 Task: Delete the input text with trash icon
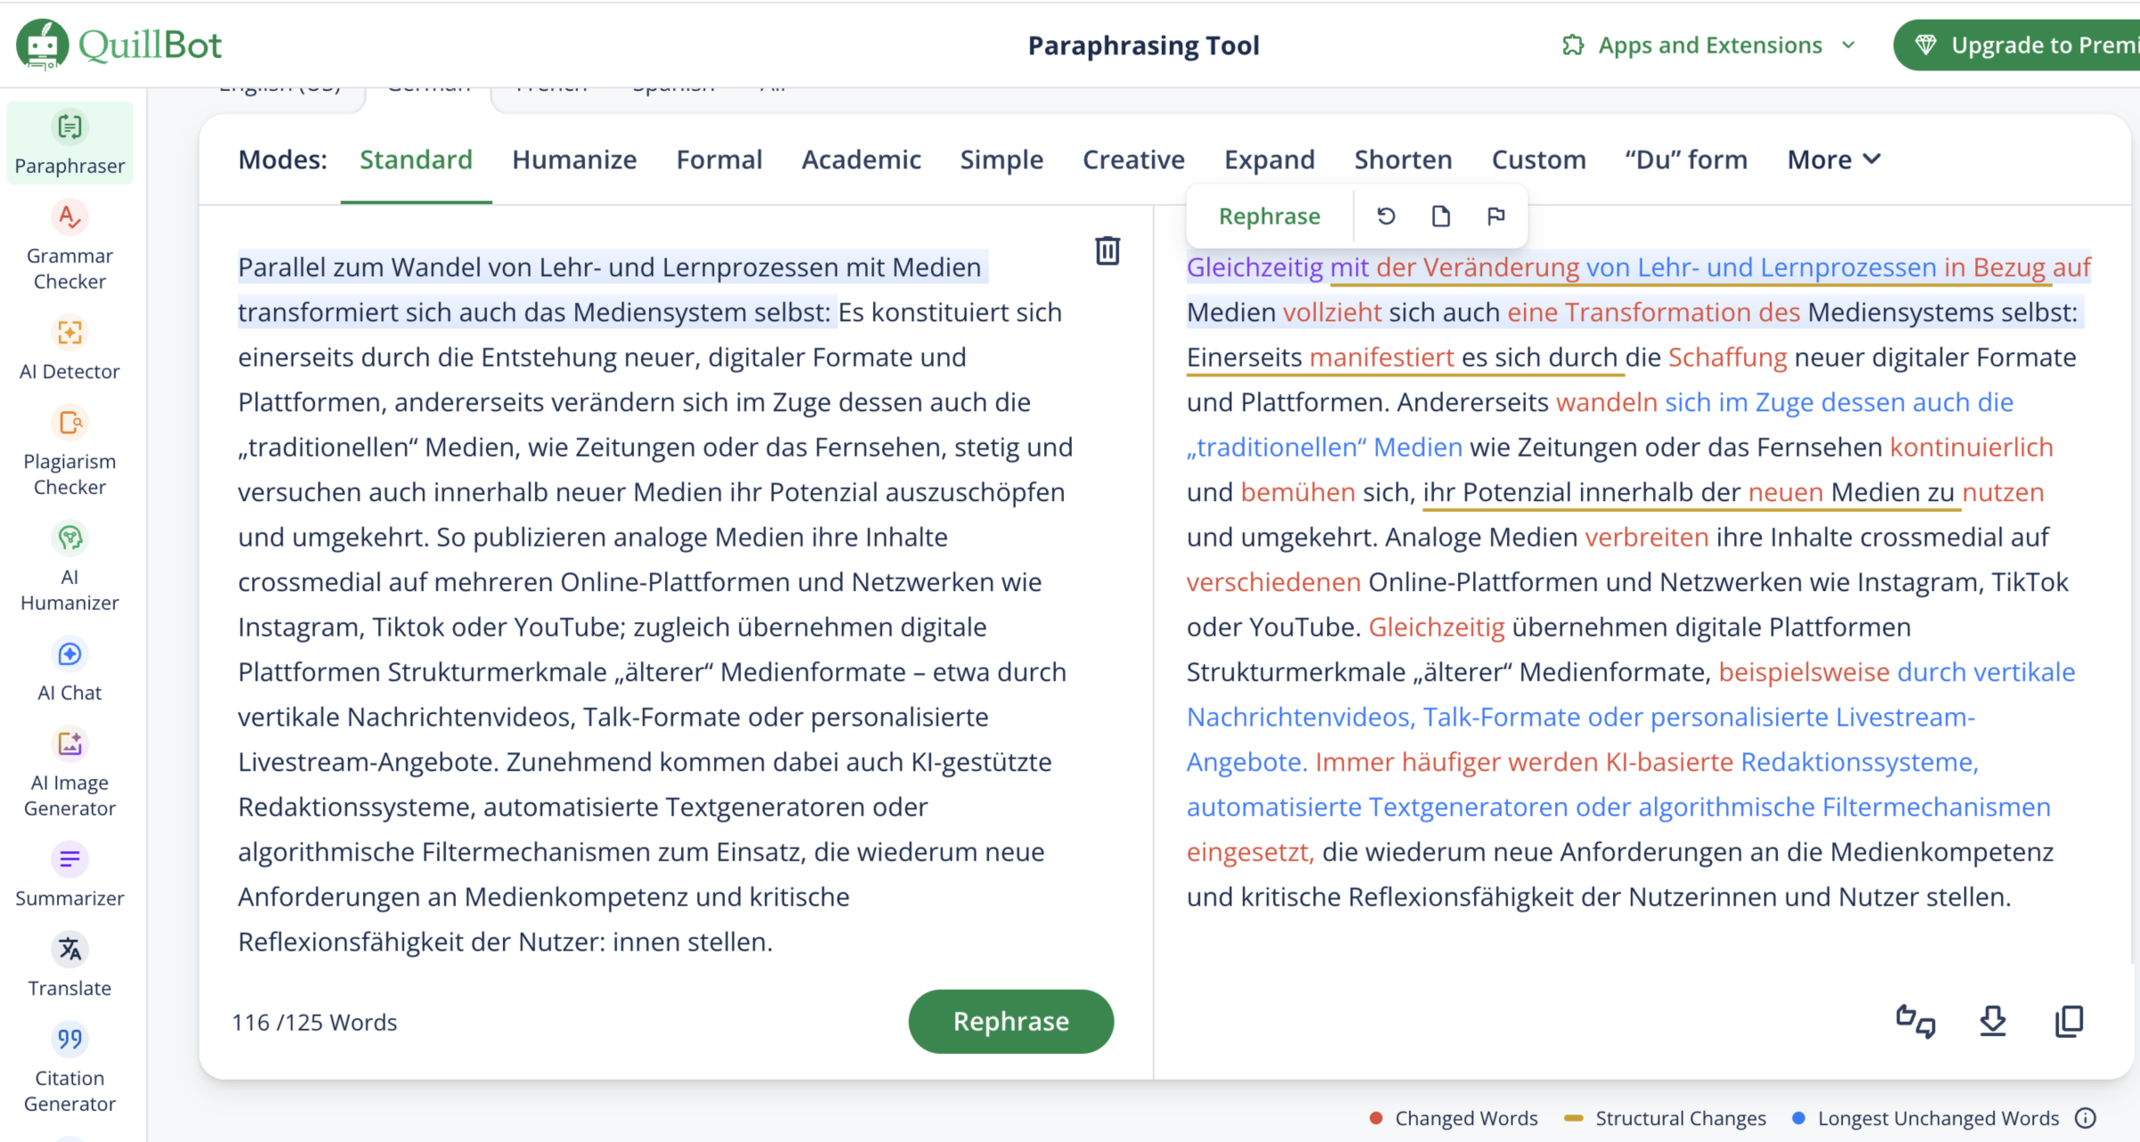(x=1107, y=251)
